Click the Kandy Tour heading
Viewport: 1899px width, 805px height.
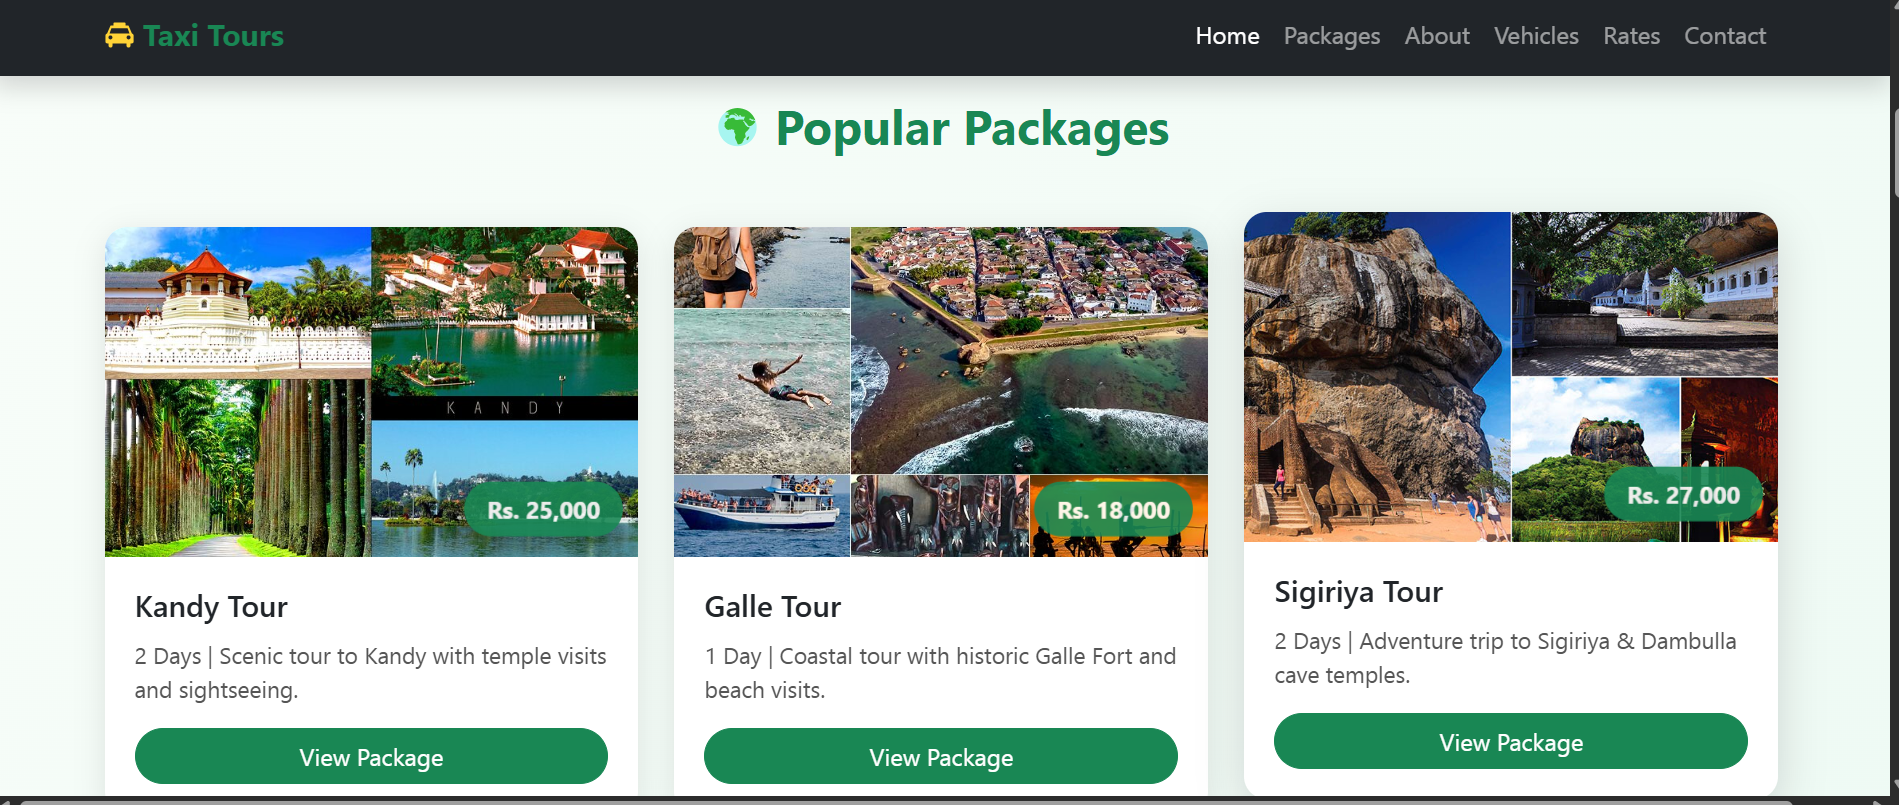tap(211, 606)
